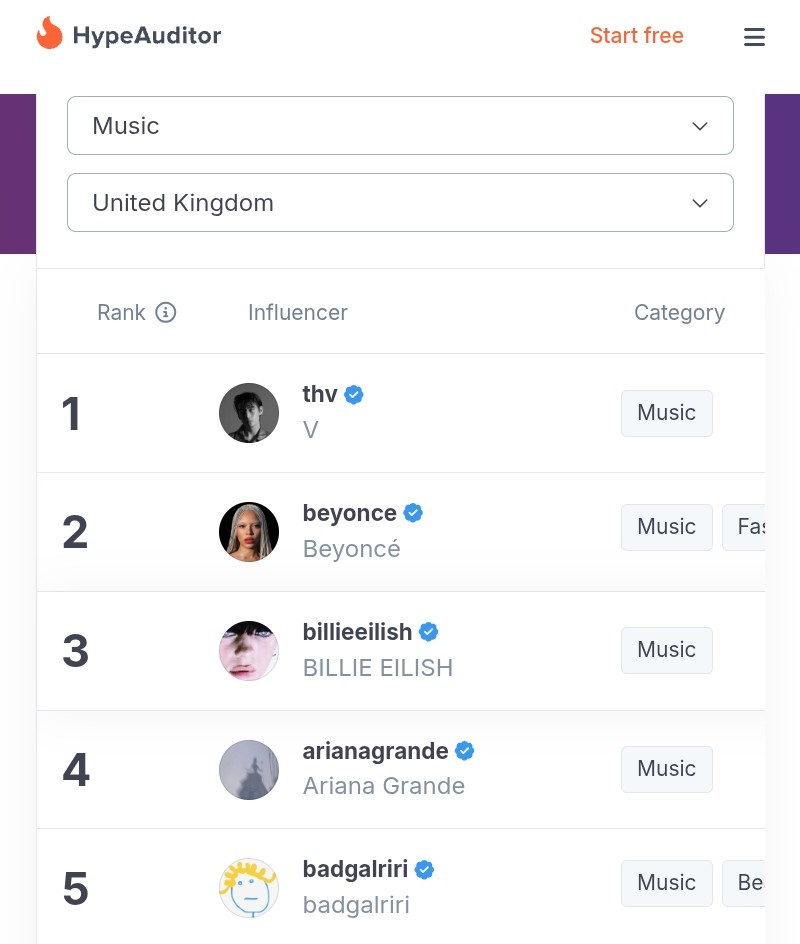
Task: Click Billie Eilish's avatar thumbnail
Action: pyautogui.click(x=249, y=651)
